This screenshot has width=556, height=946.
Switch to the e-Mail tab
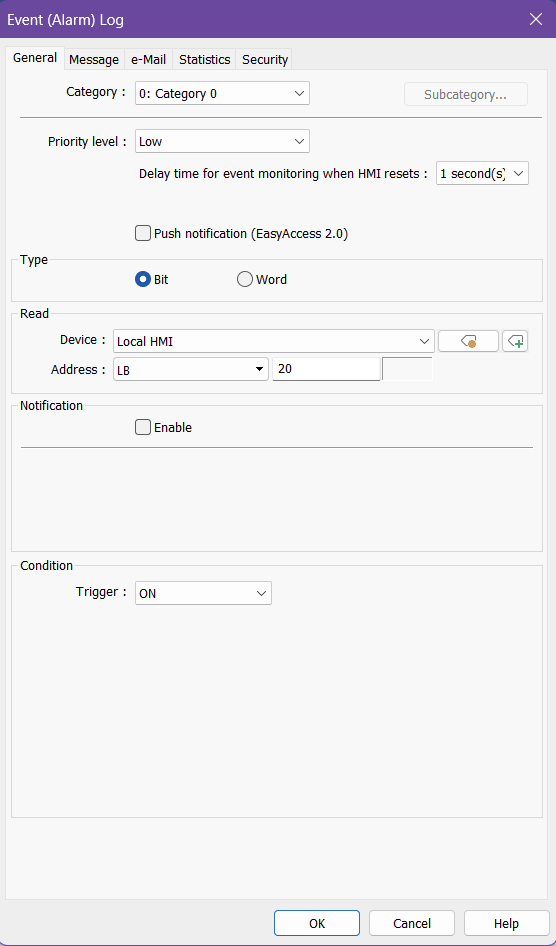(x=148, y=60)
